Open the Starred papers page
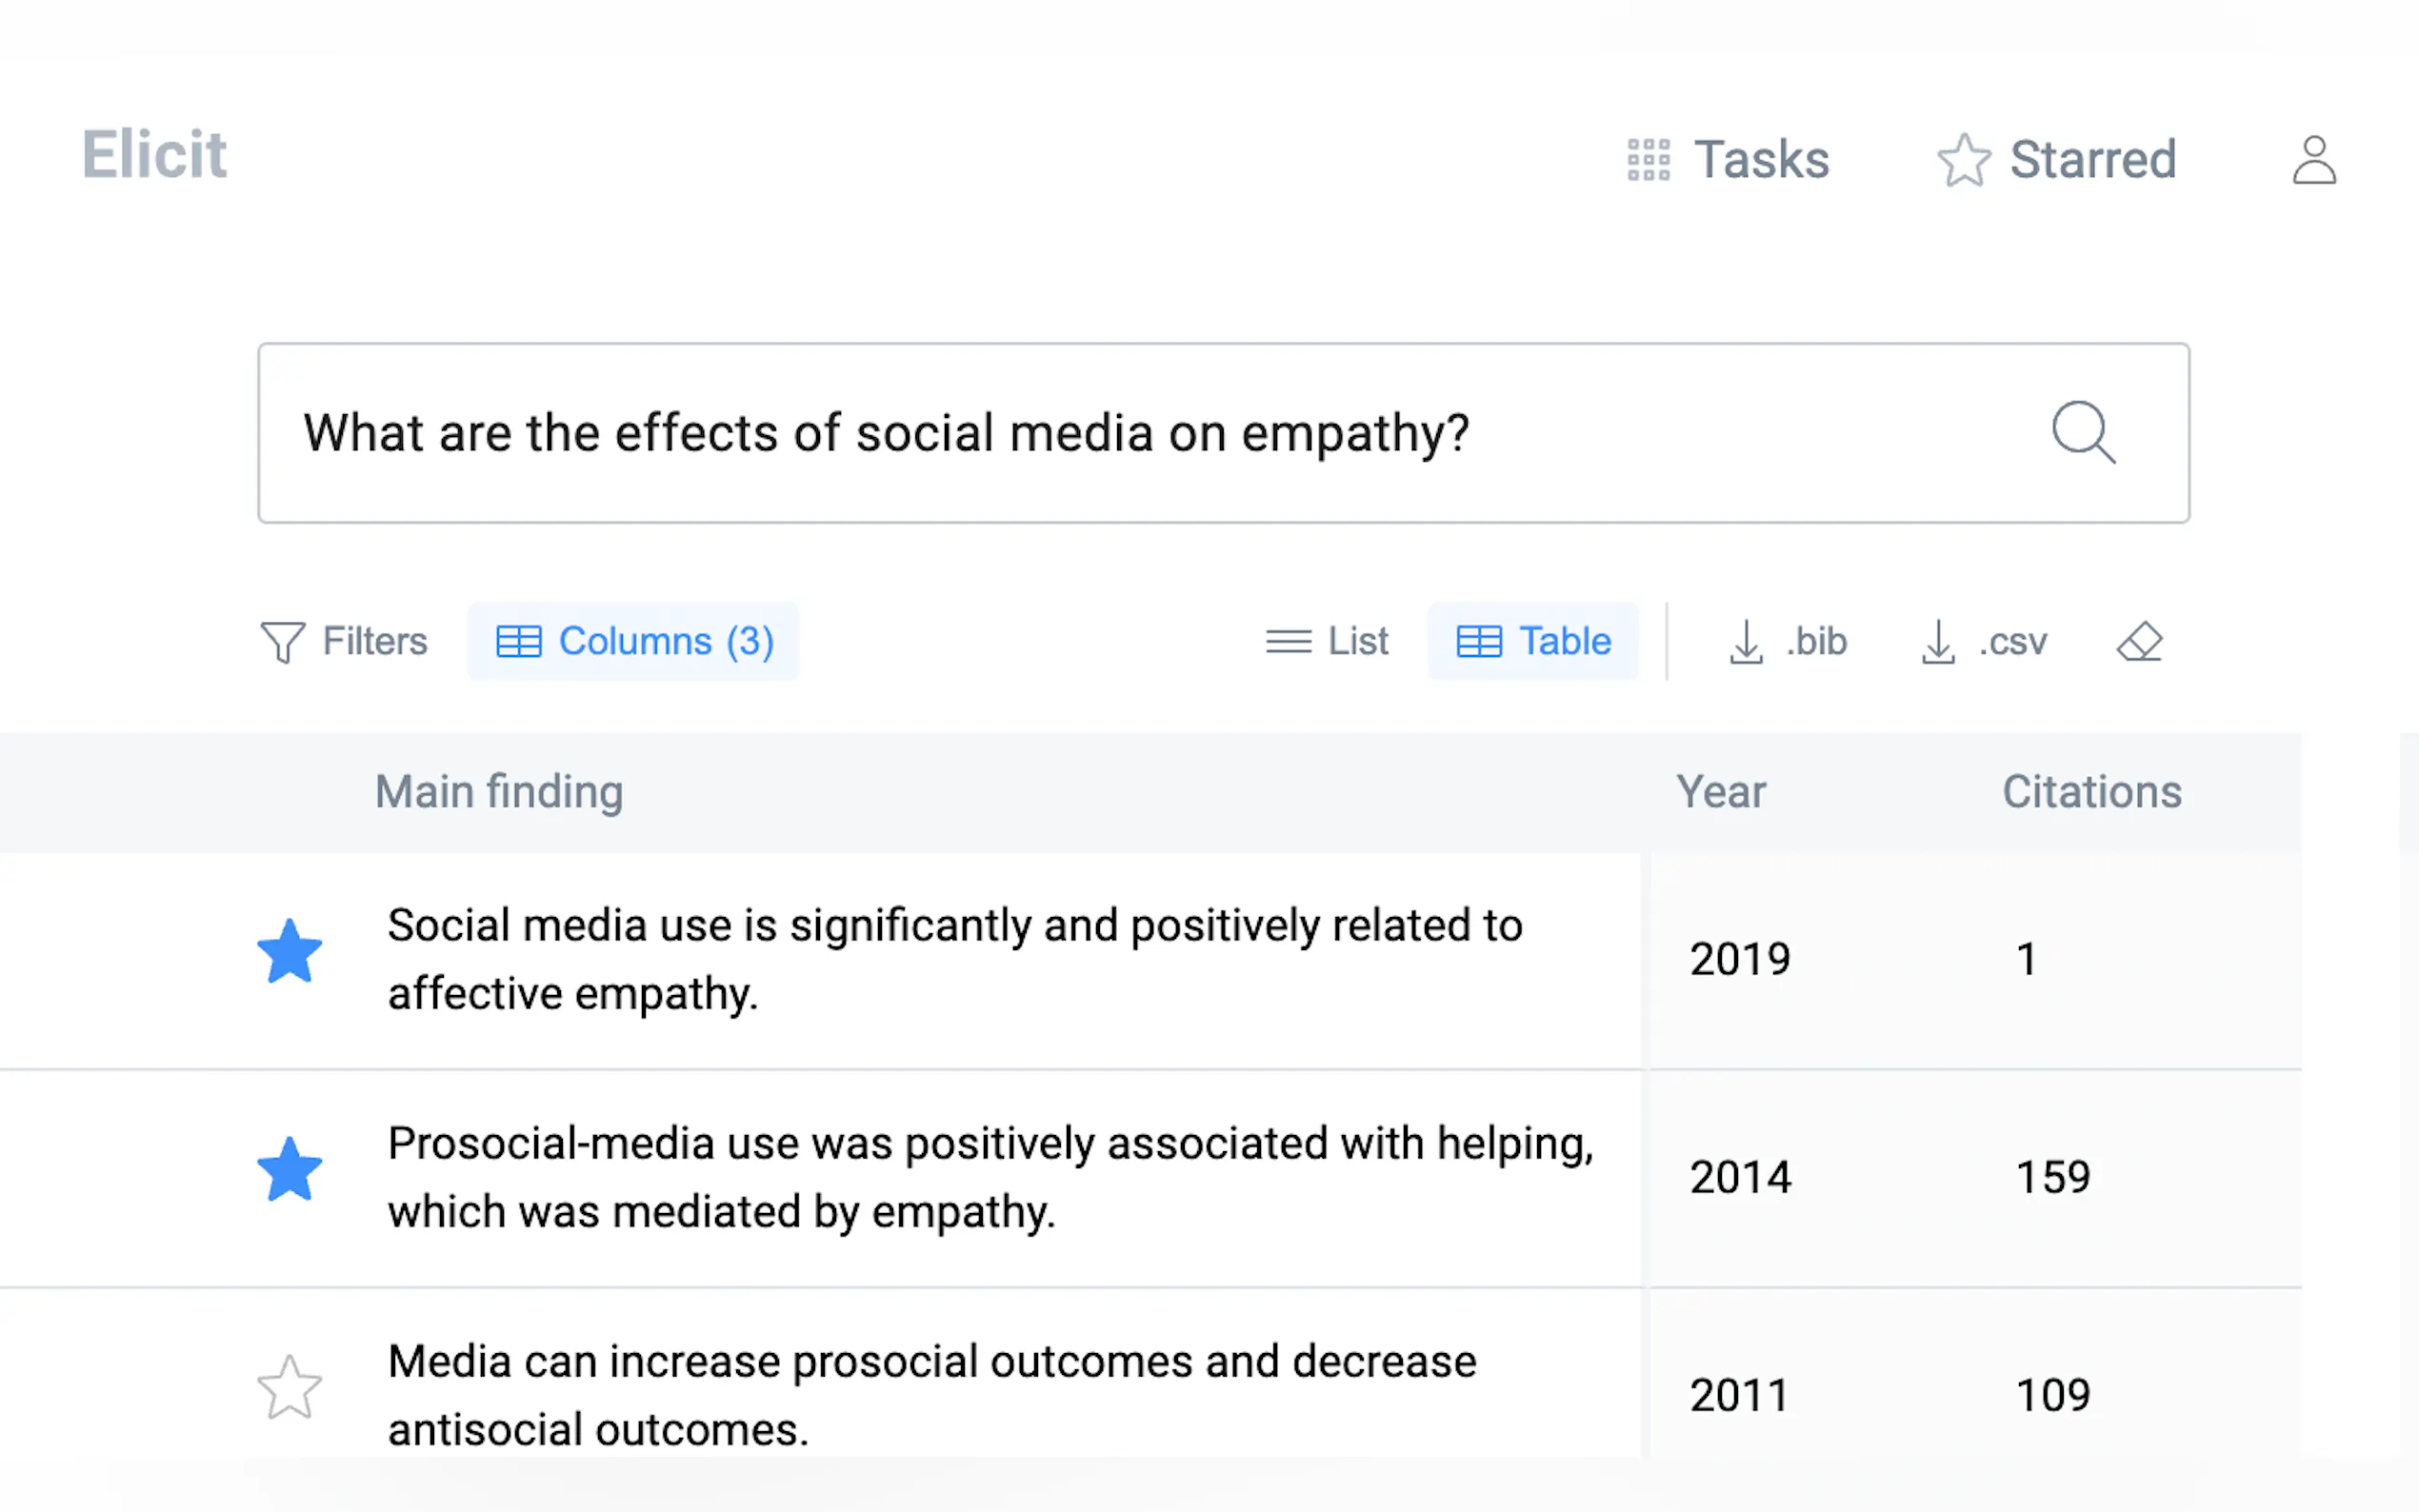This screenshot has width=2419, height=1512. (x=2057, y=160)
